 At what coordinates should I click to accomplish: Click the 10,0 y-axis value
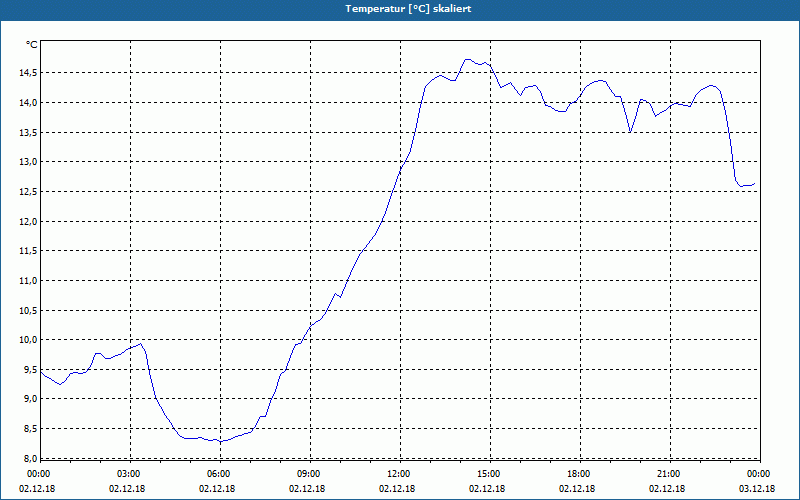click(29, 340)
